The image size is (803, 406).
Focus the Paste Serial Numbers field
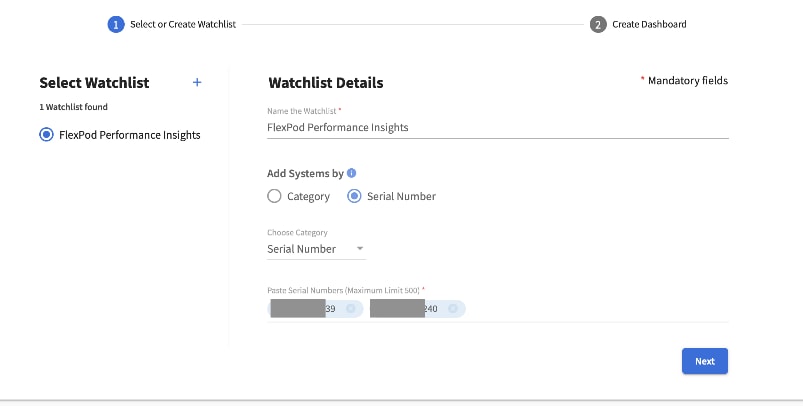pyautogui.click(x=497, y=309)
